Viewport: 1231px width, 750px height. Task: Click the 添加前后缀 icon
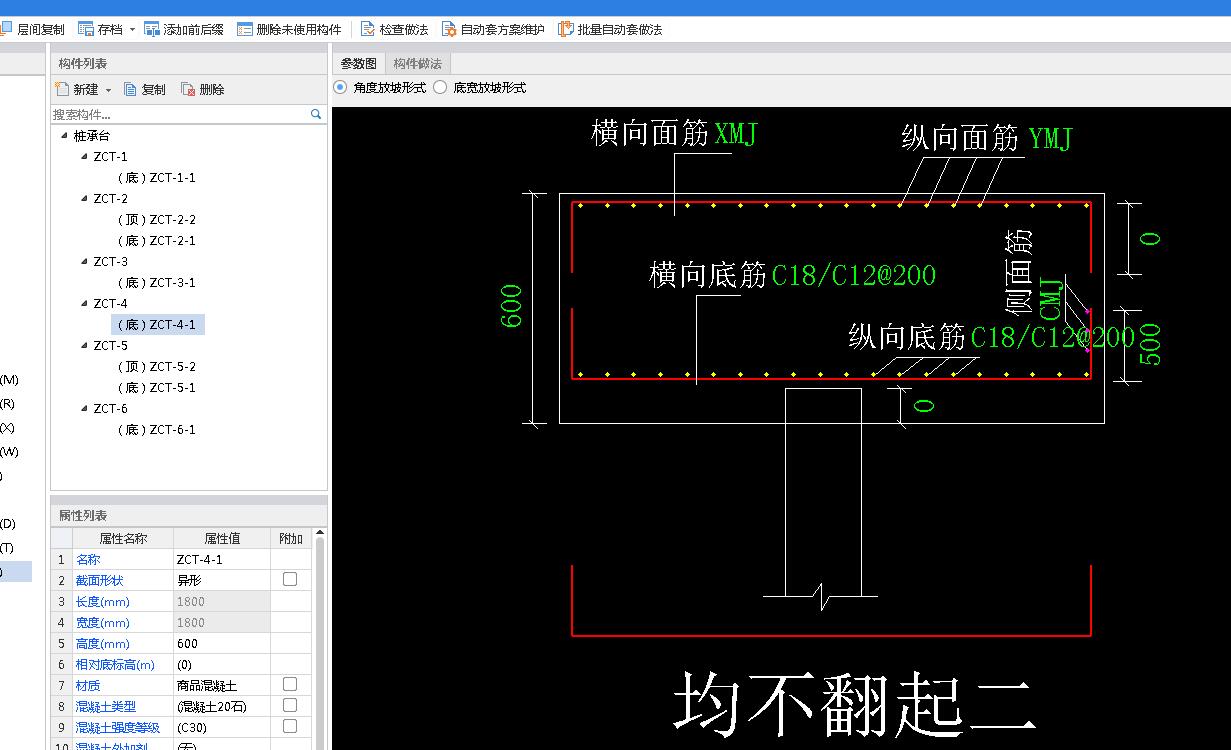[x=152, y=29]
